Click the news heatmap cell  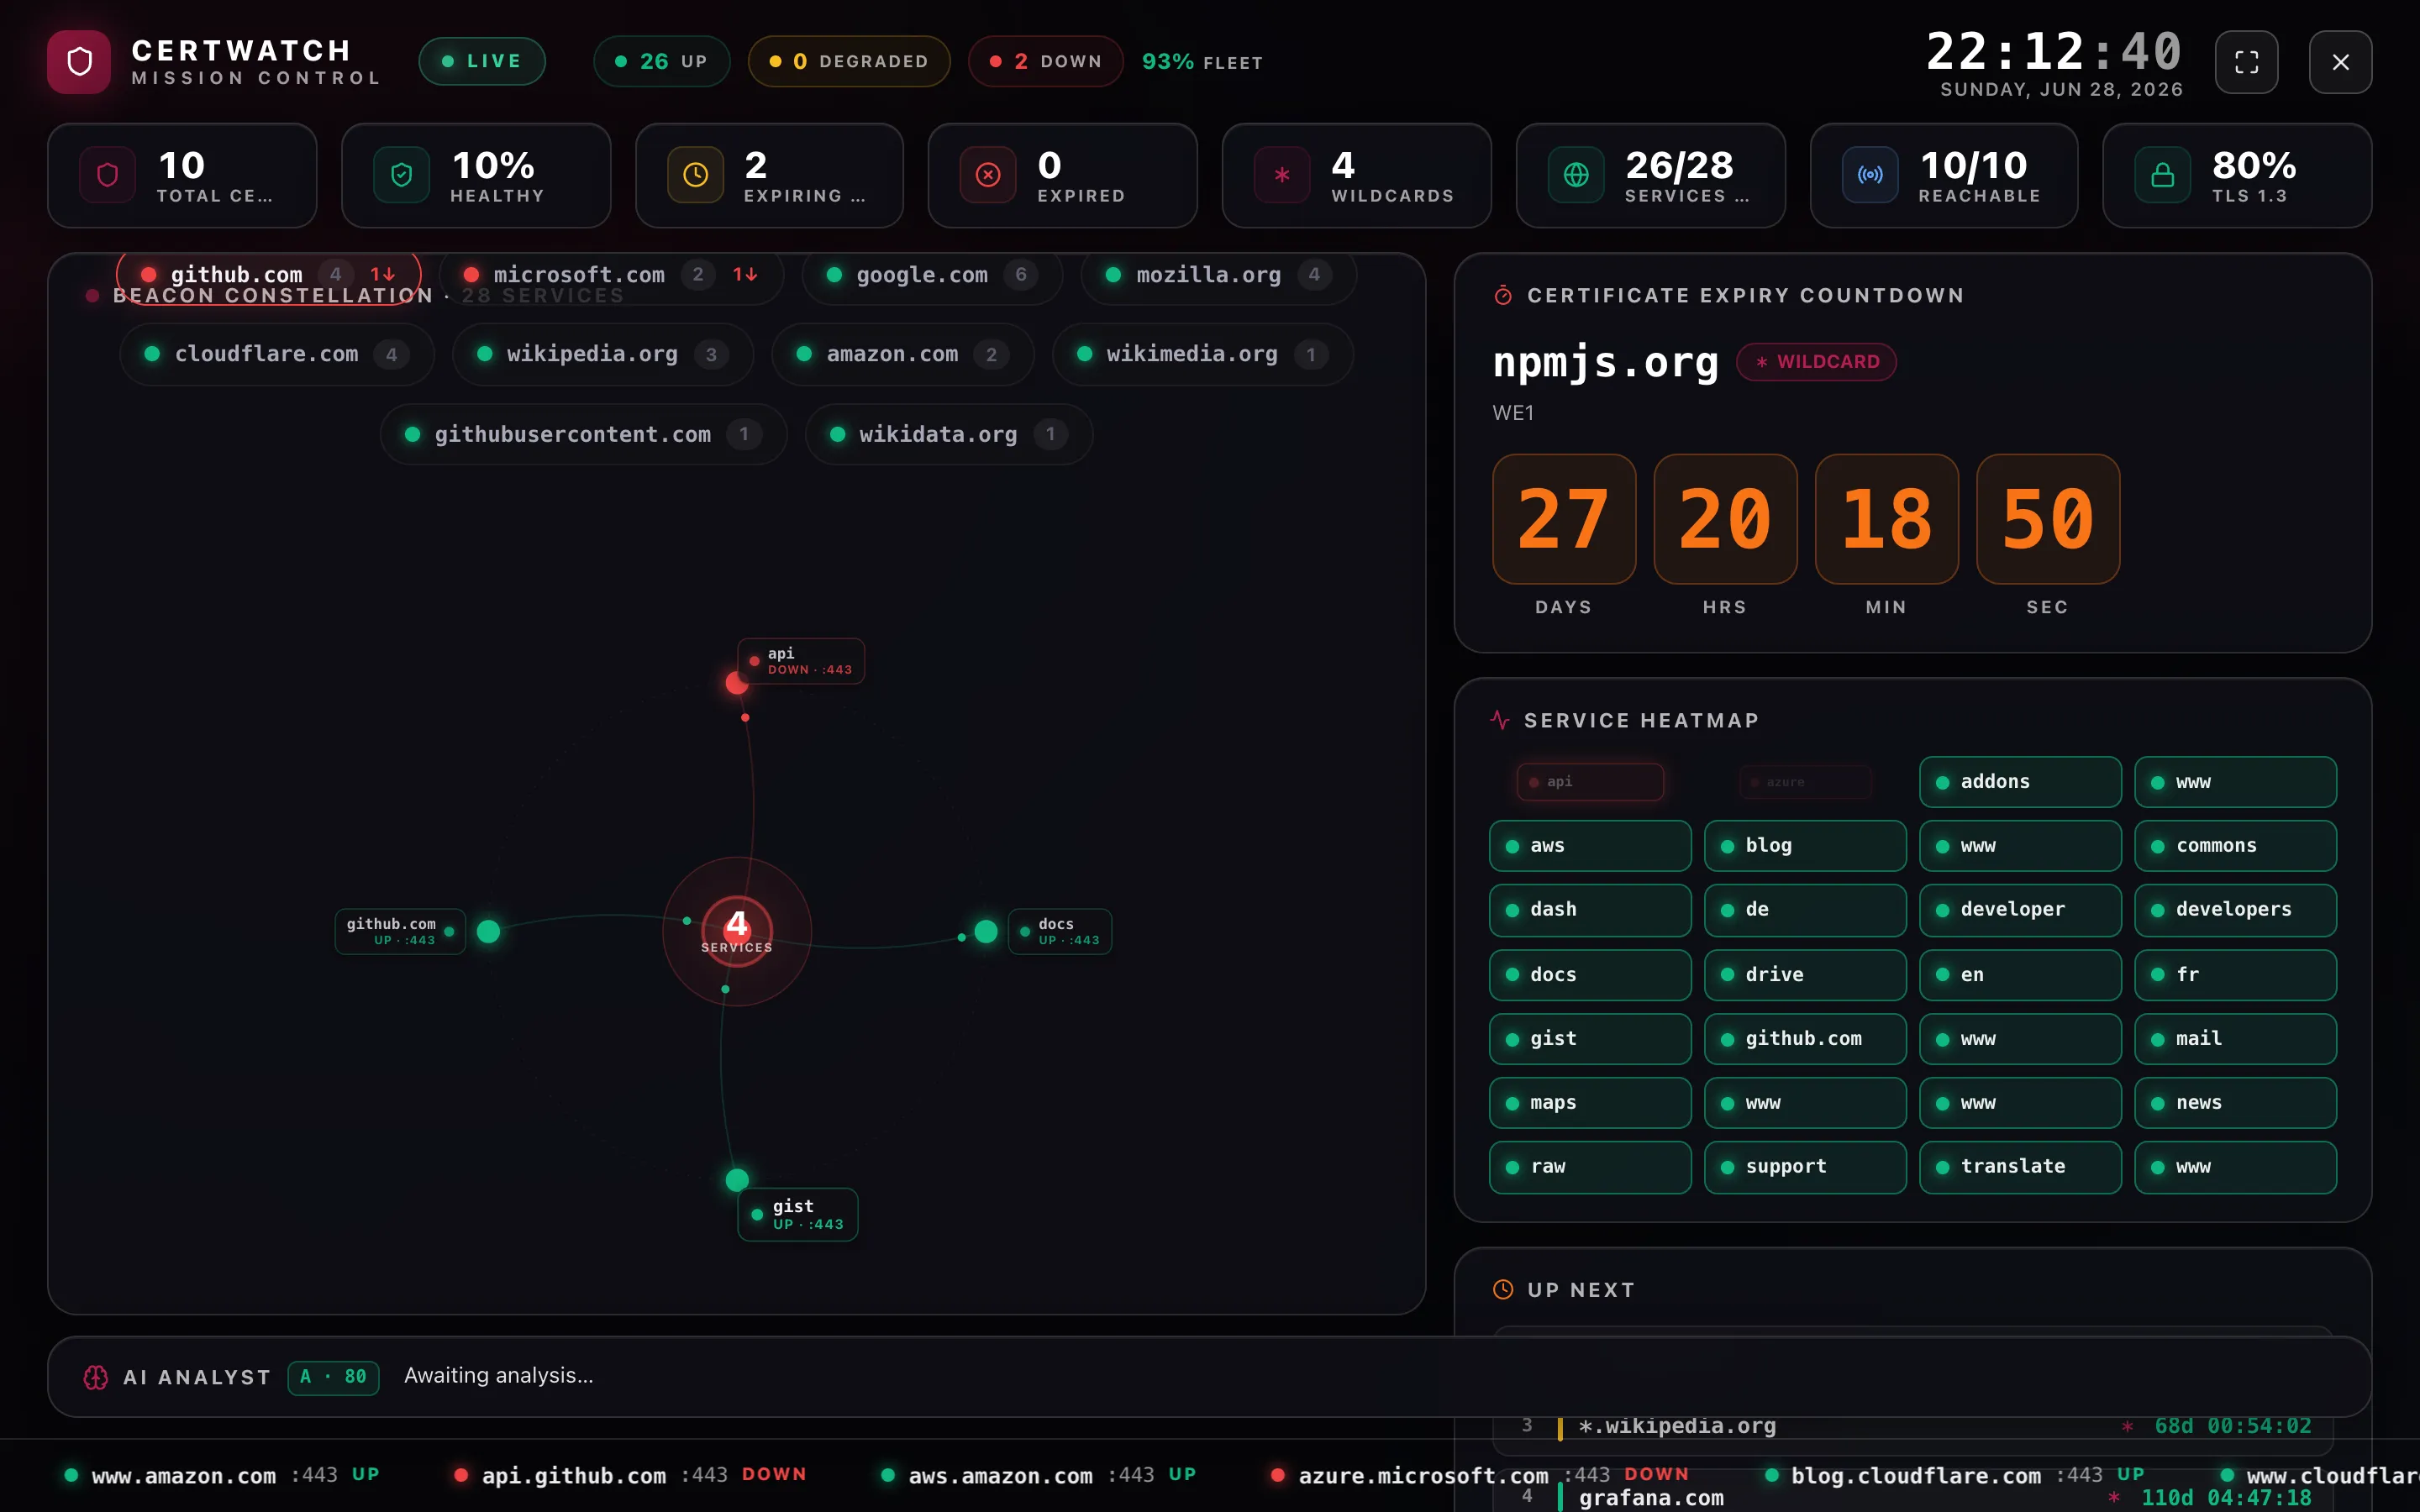[2235, 1103]
